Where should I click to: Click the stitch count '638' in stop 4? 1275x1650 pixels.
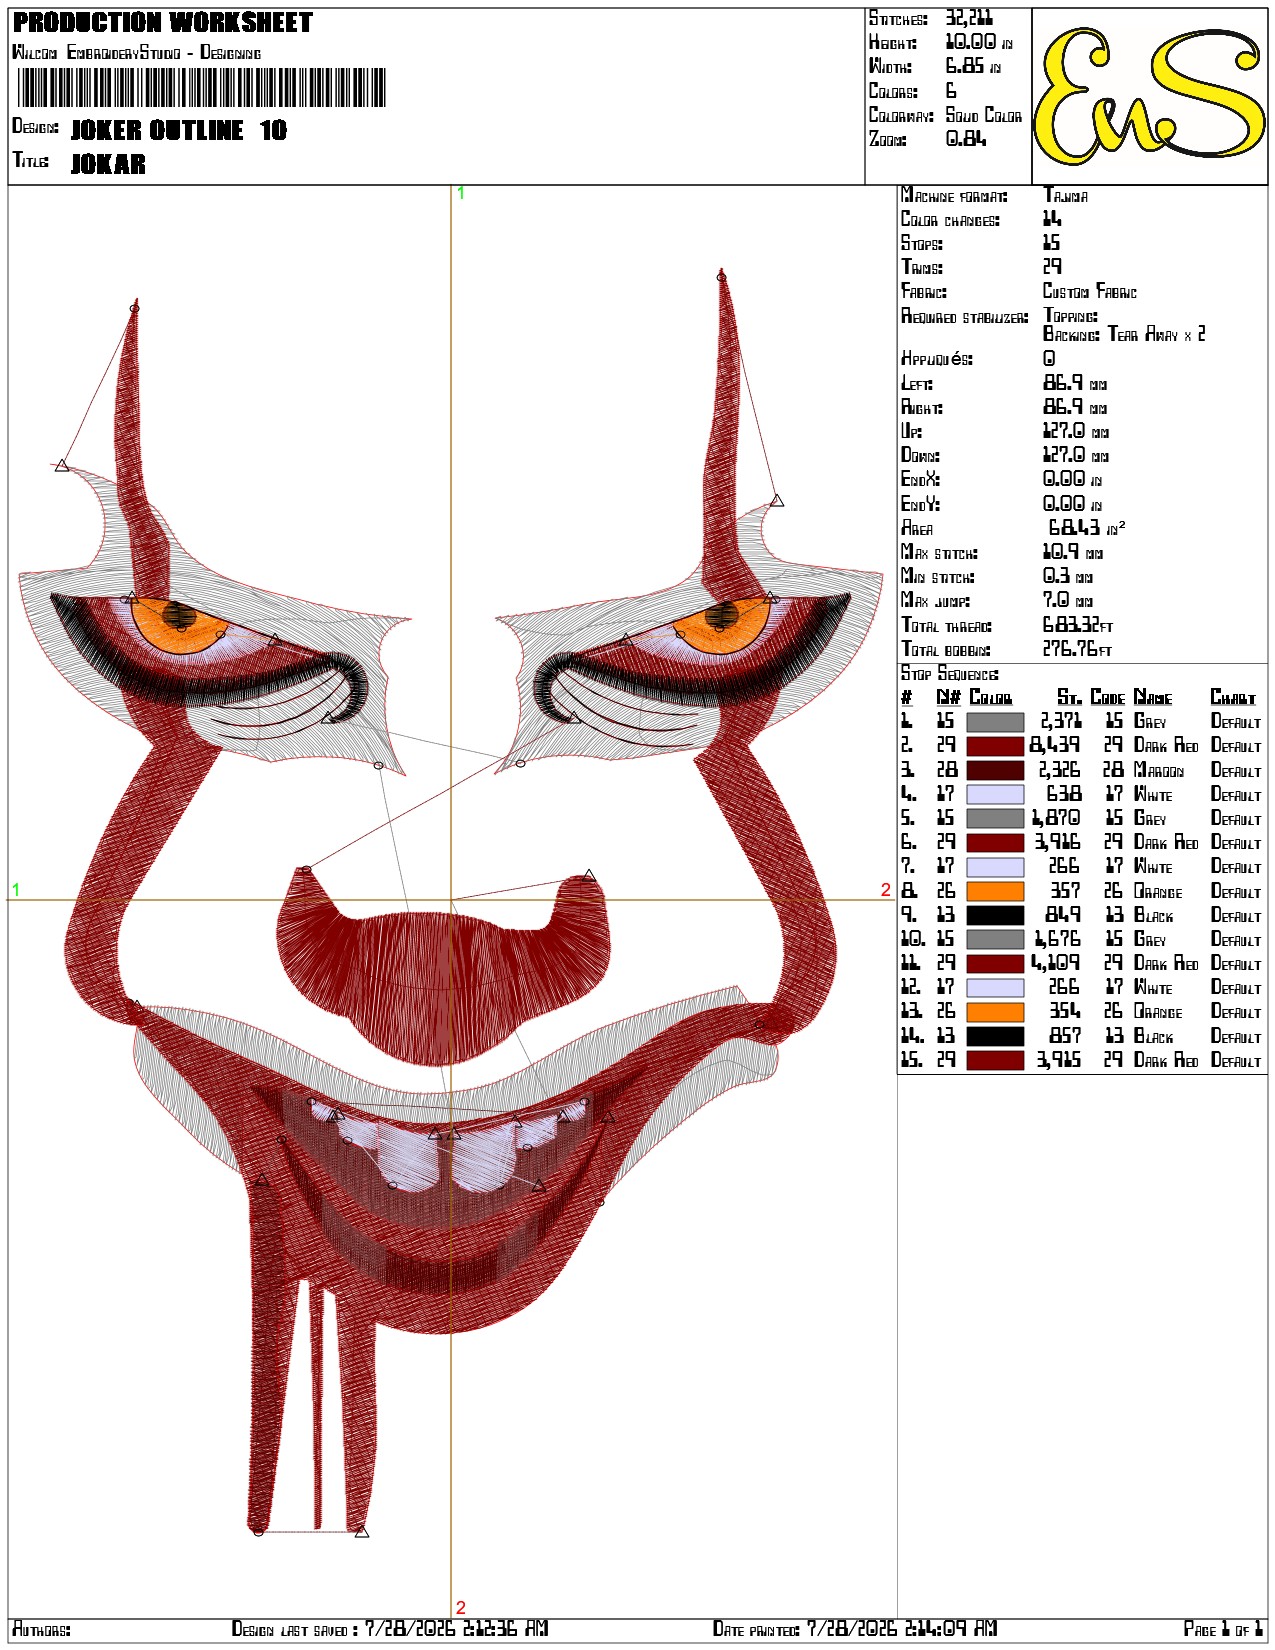click(1064, 795)
